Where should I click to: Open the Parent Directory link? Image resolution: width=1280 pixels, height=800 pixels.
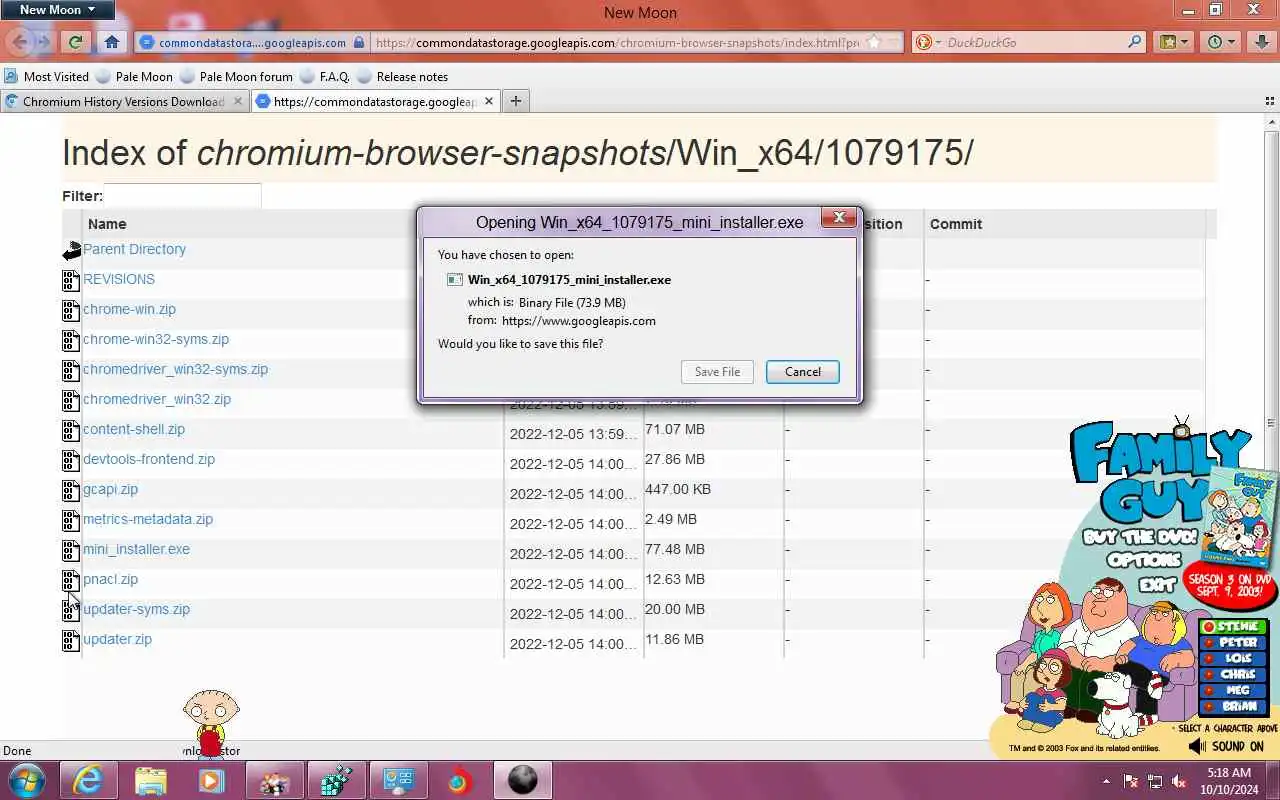pyautogui.click(x=134, y=249)
